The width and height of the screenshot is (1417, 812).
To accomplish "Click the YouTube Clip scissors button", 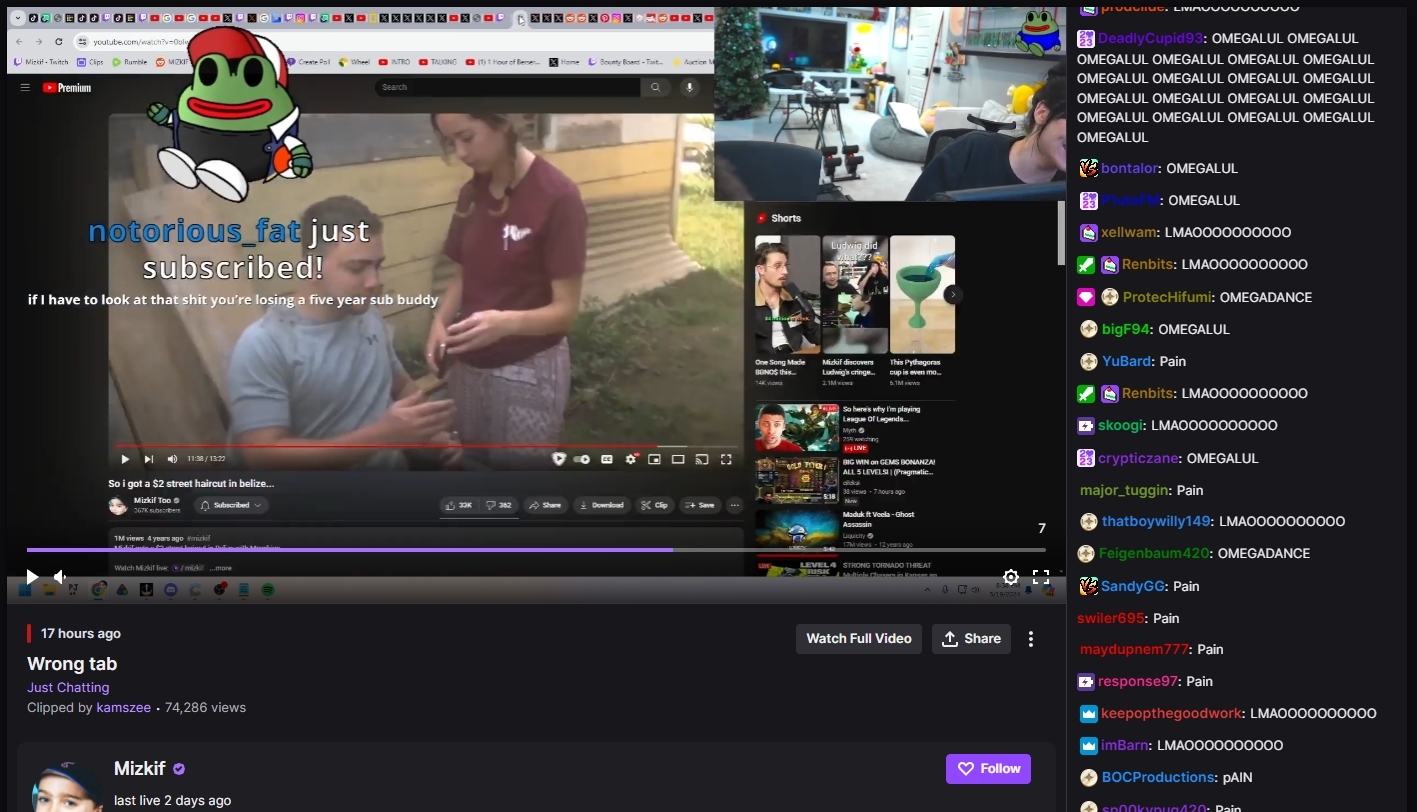I will 654,505.
